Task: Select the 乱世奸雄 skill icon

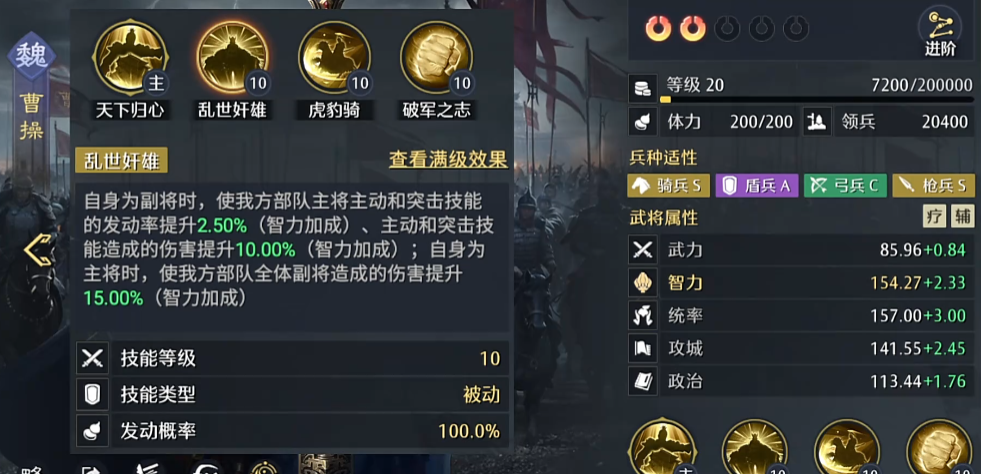Action: [233, 57]
